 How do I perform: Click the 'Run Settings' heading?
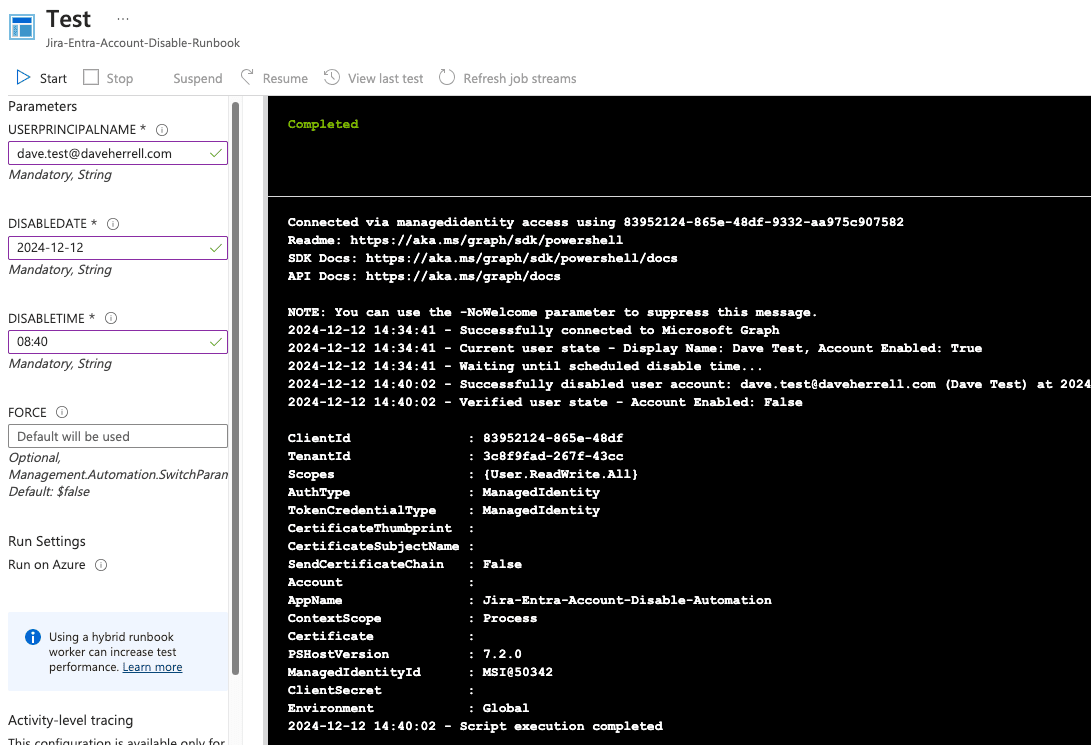click(47, 541)
